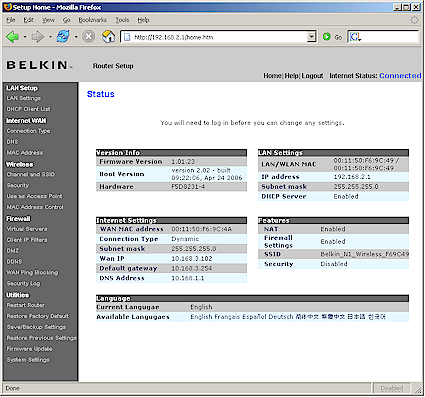Viewport: 425px width, 397px height.
Task: Click the Help link in router header
Action: [291, 76]
